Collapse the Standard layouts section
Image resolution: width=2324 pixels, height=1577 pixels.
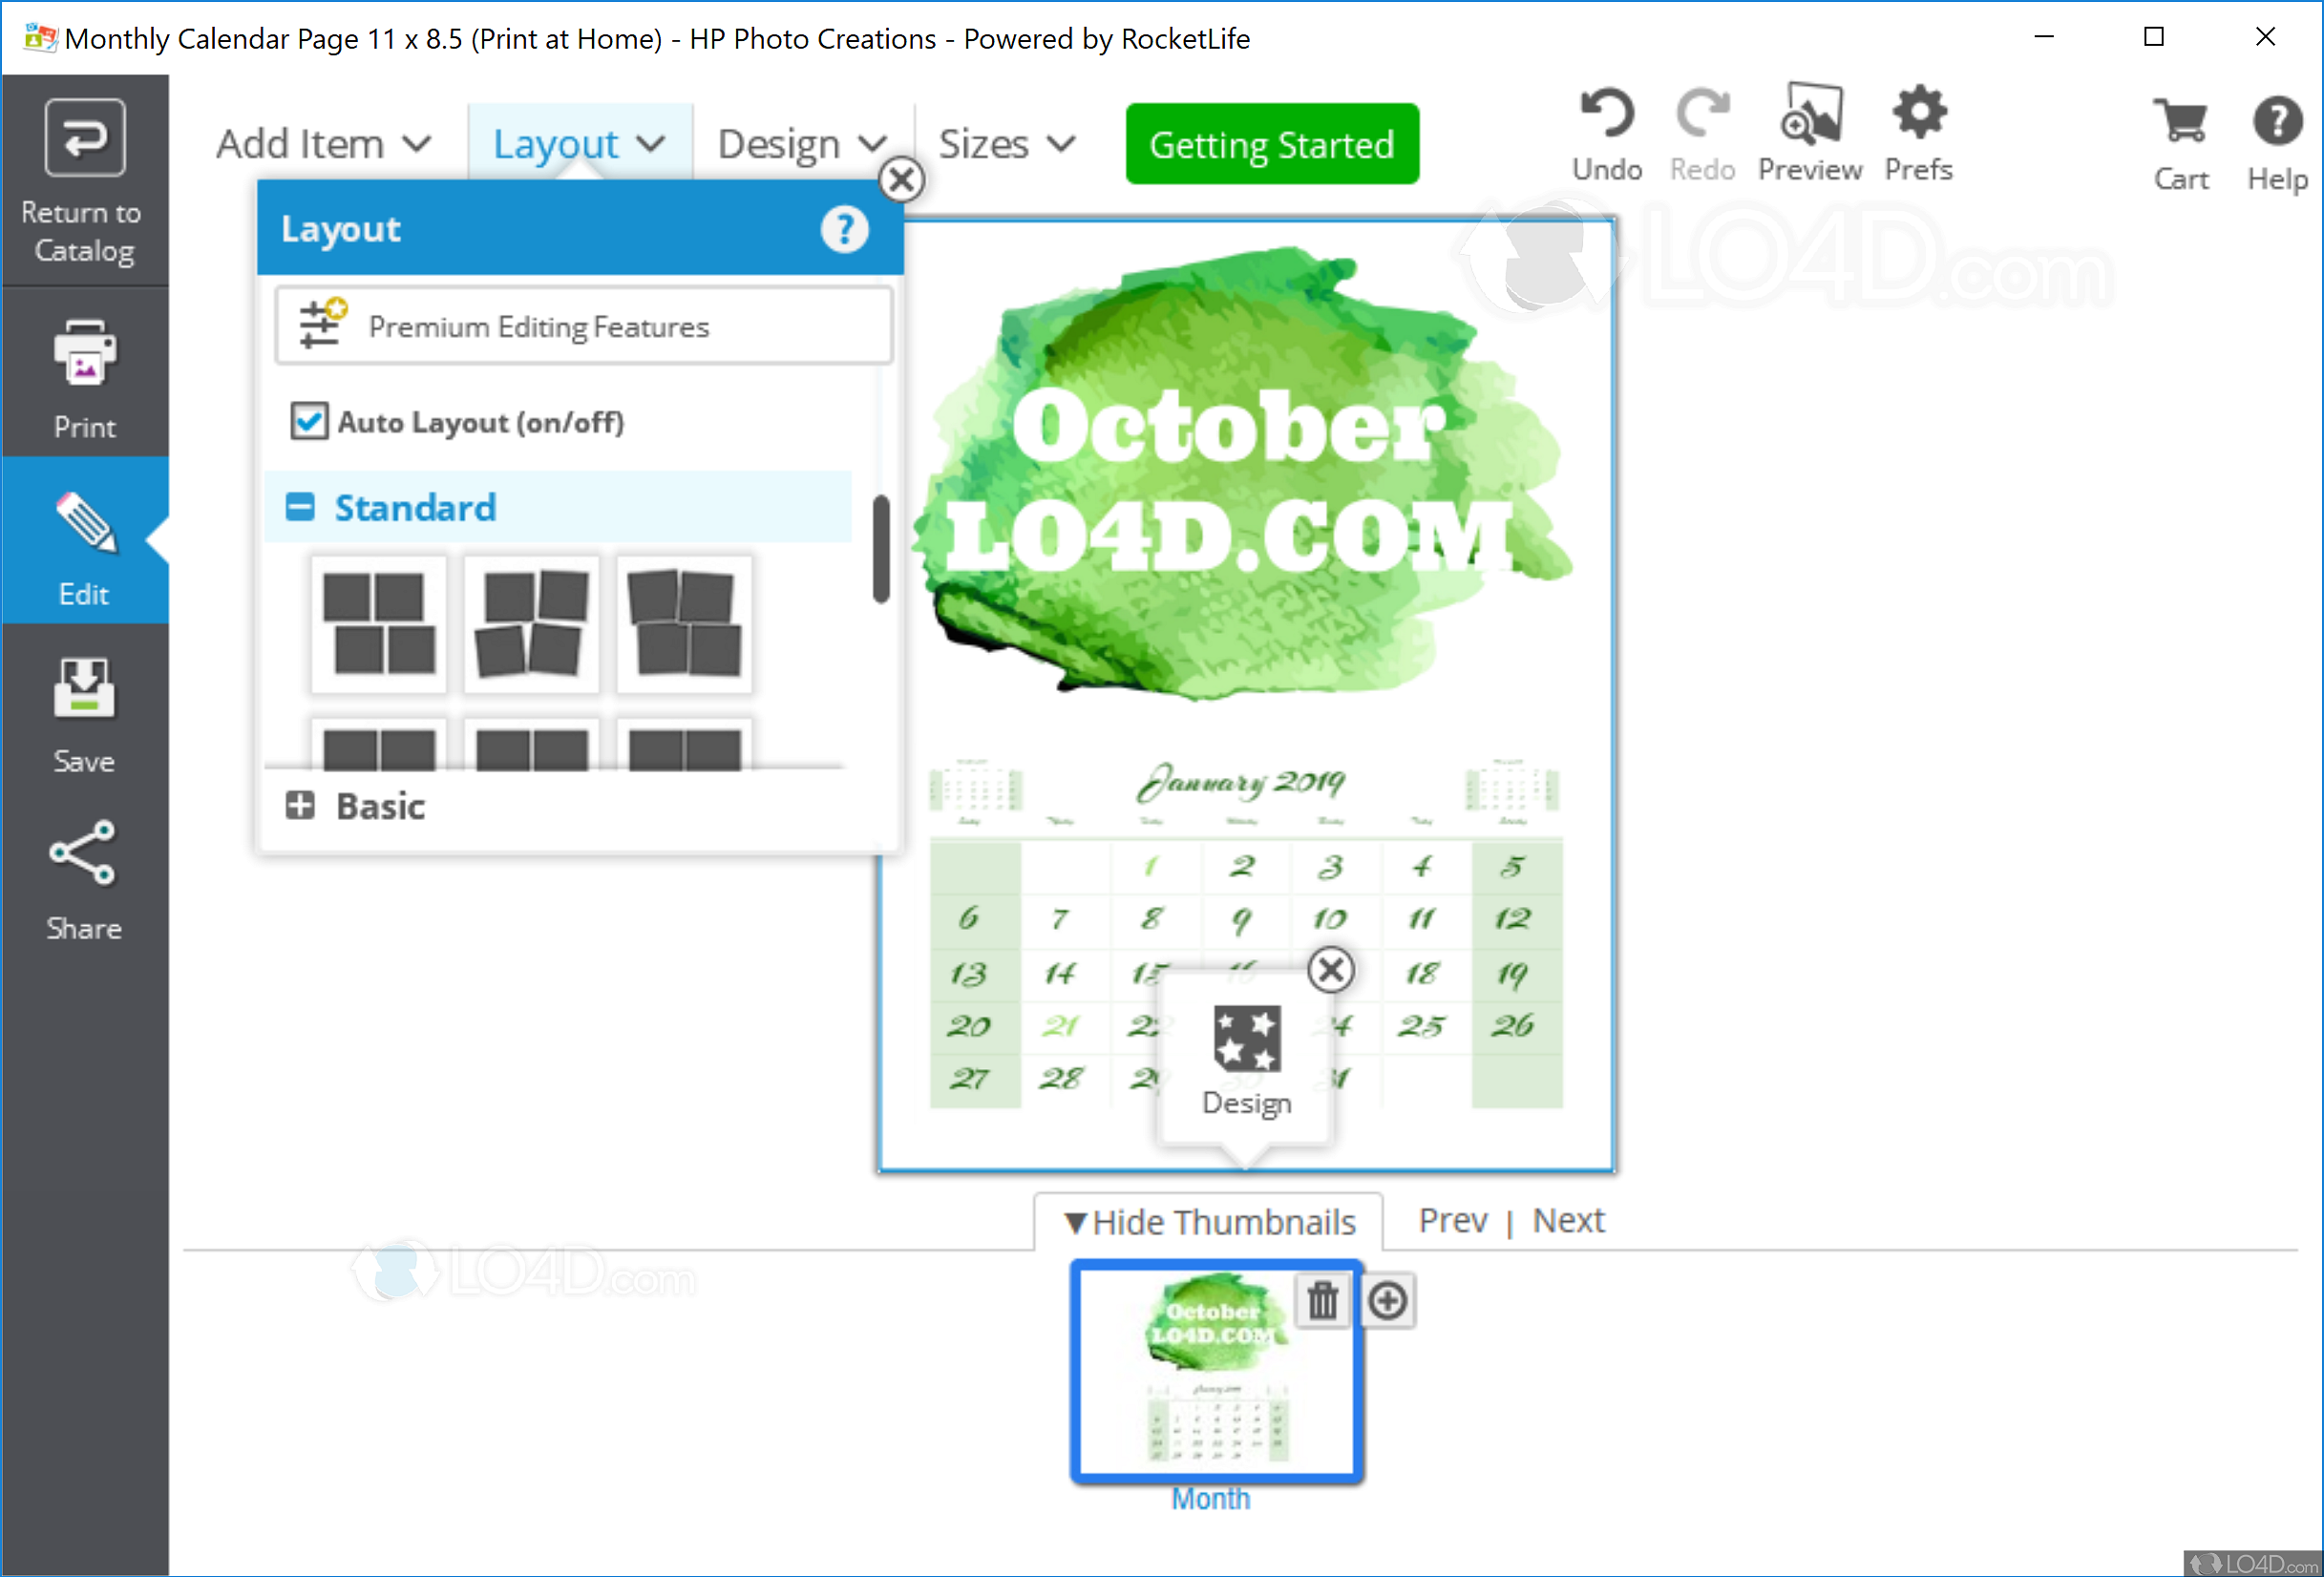pyautogui.click(x=300, y=507)
